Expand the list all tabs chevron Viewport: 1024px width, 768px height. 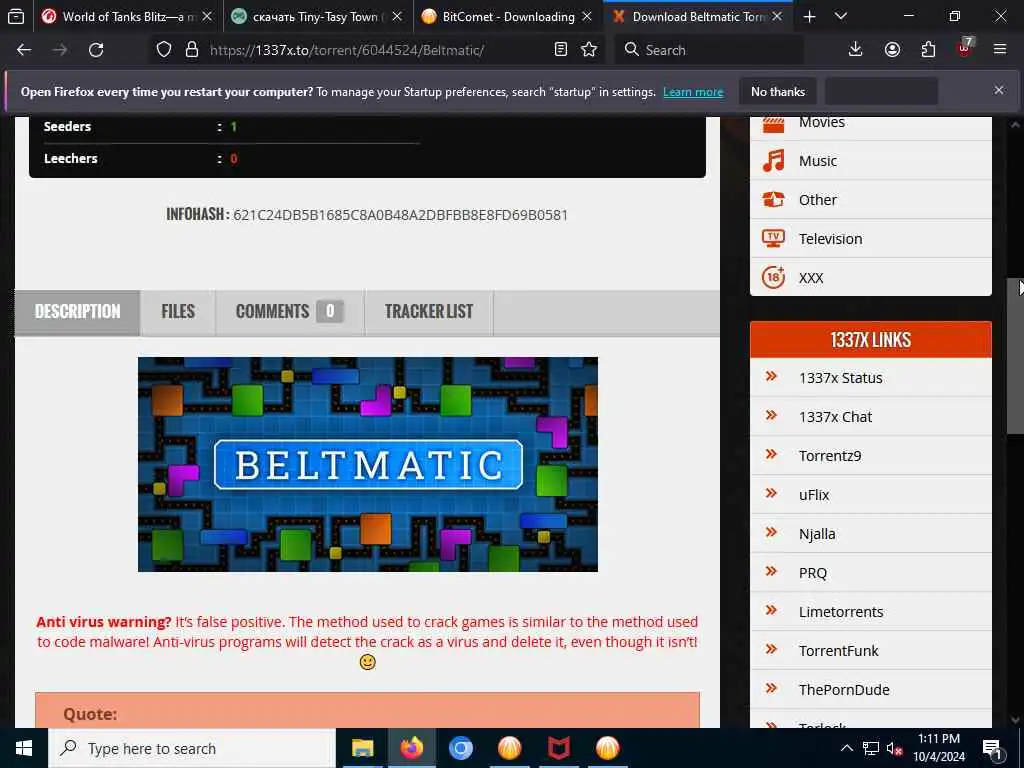coord(841,16)
